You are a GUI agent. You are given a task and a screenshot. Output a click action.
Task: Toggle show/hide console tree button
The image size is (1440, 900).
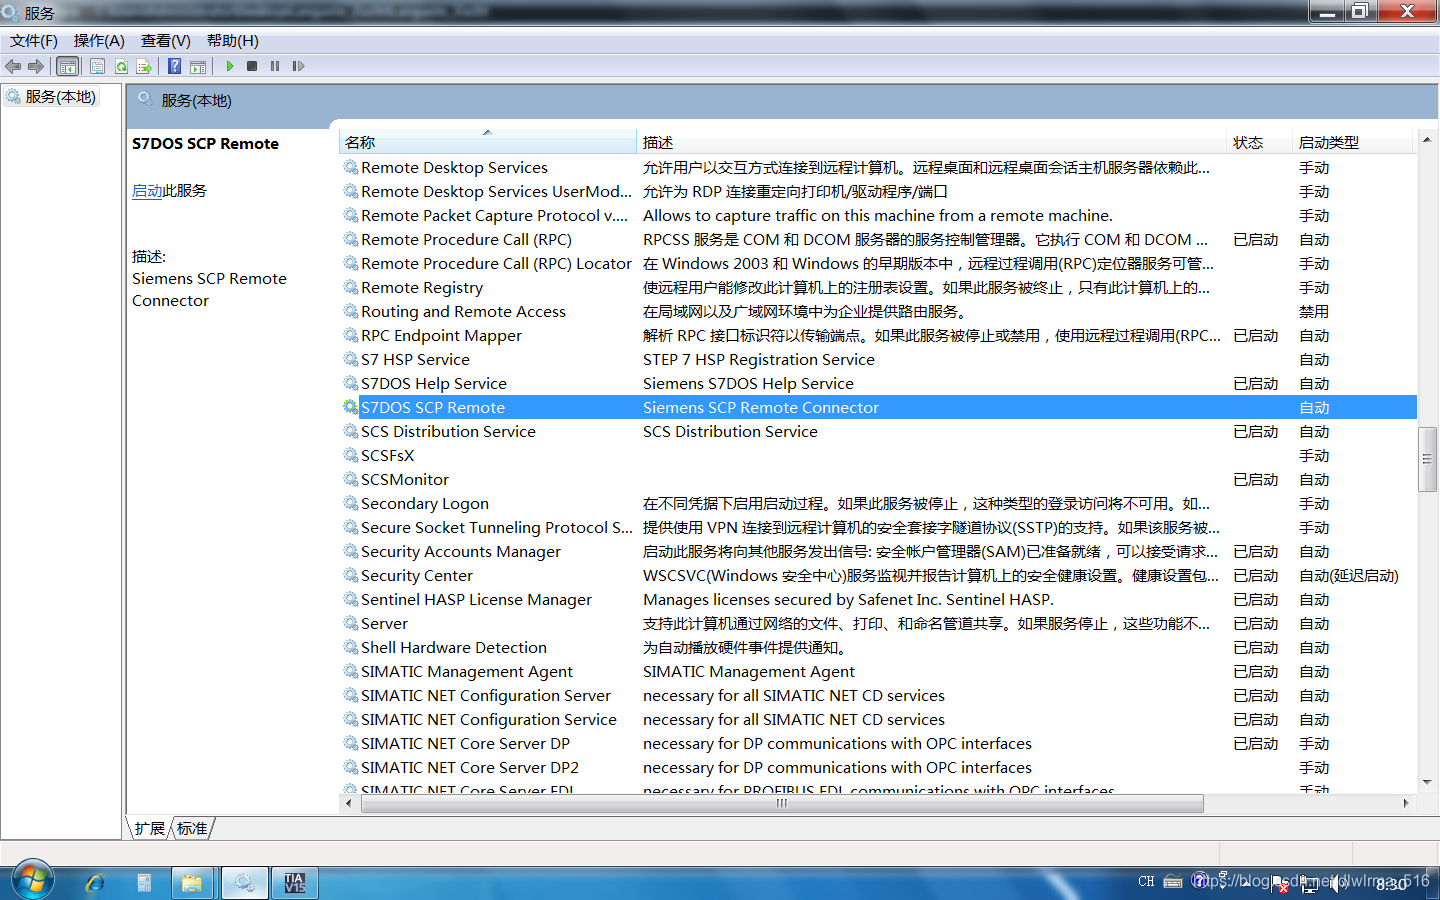(68, 66)
